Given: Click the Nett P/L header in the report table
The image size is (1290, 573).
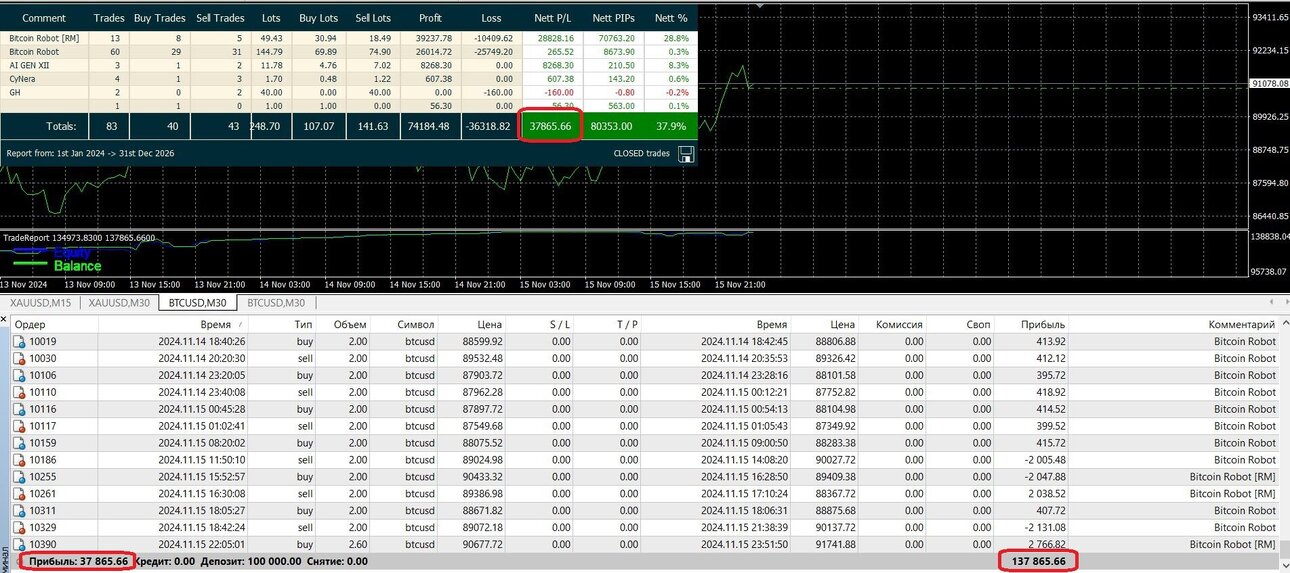Looking at the screenshot, I should (x=550, y=18).
